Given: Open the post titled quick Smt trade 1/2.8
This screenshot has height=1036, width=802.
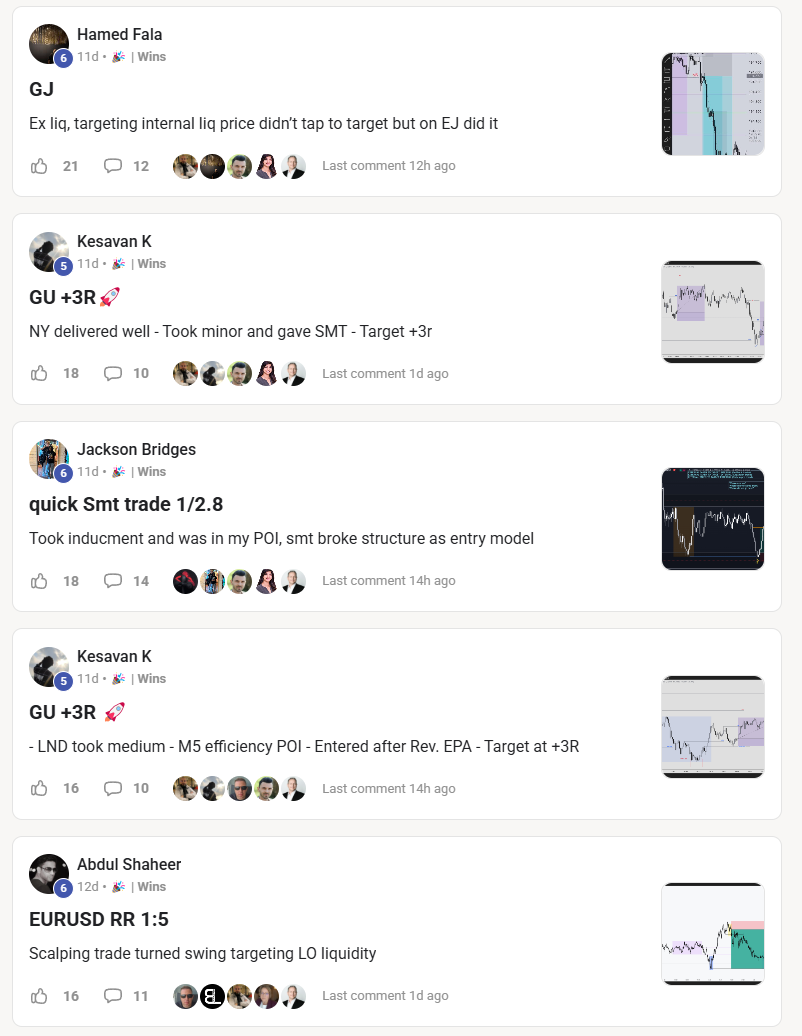Looking at the screenshot, I should click(x=126, y=504).
